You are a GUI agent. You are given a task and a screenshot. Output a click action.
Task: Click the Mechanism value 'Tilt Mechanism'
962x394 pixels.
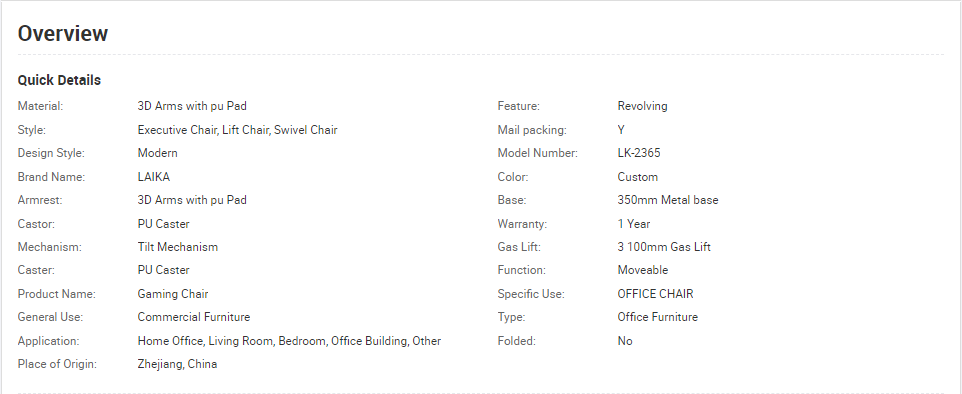tap(177, 247)
